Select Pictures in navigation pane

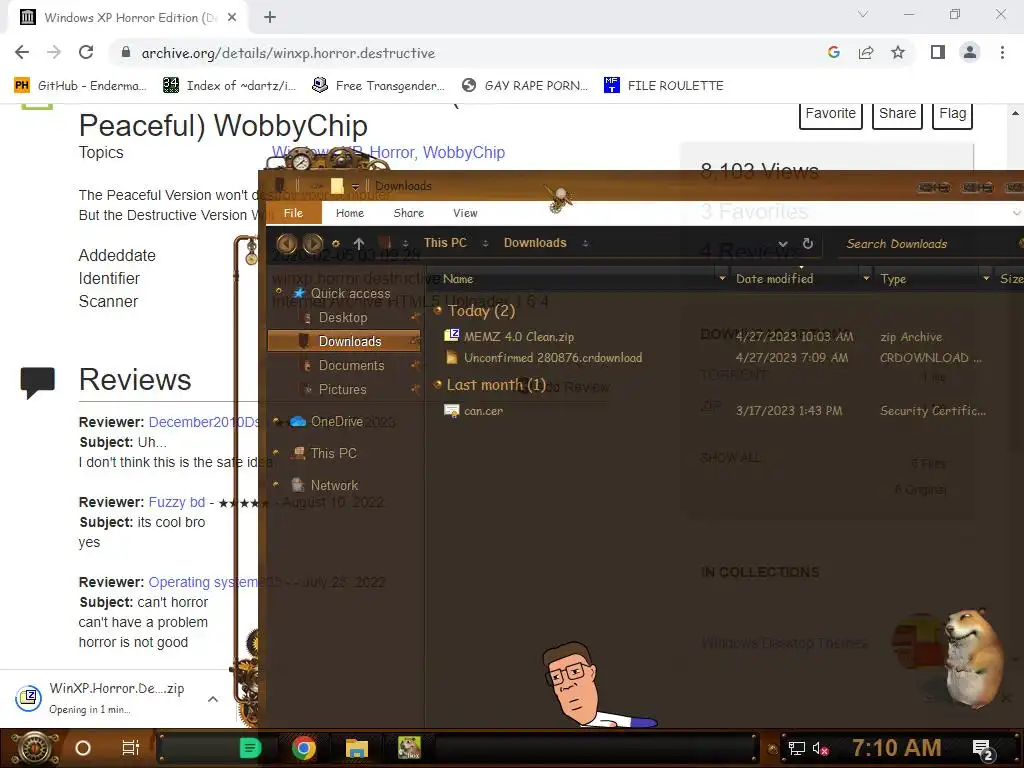[x=342, y=390]
